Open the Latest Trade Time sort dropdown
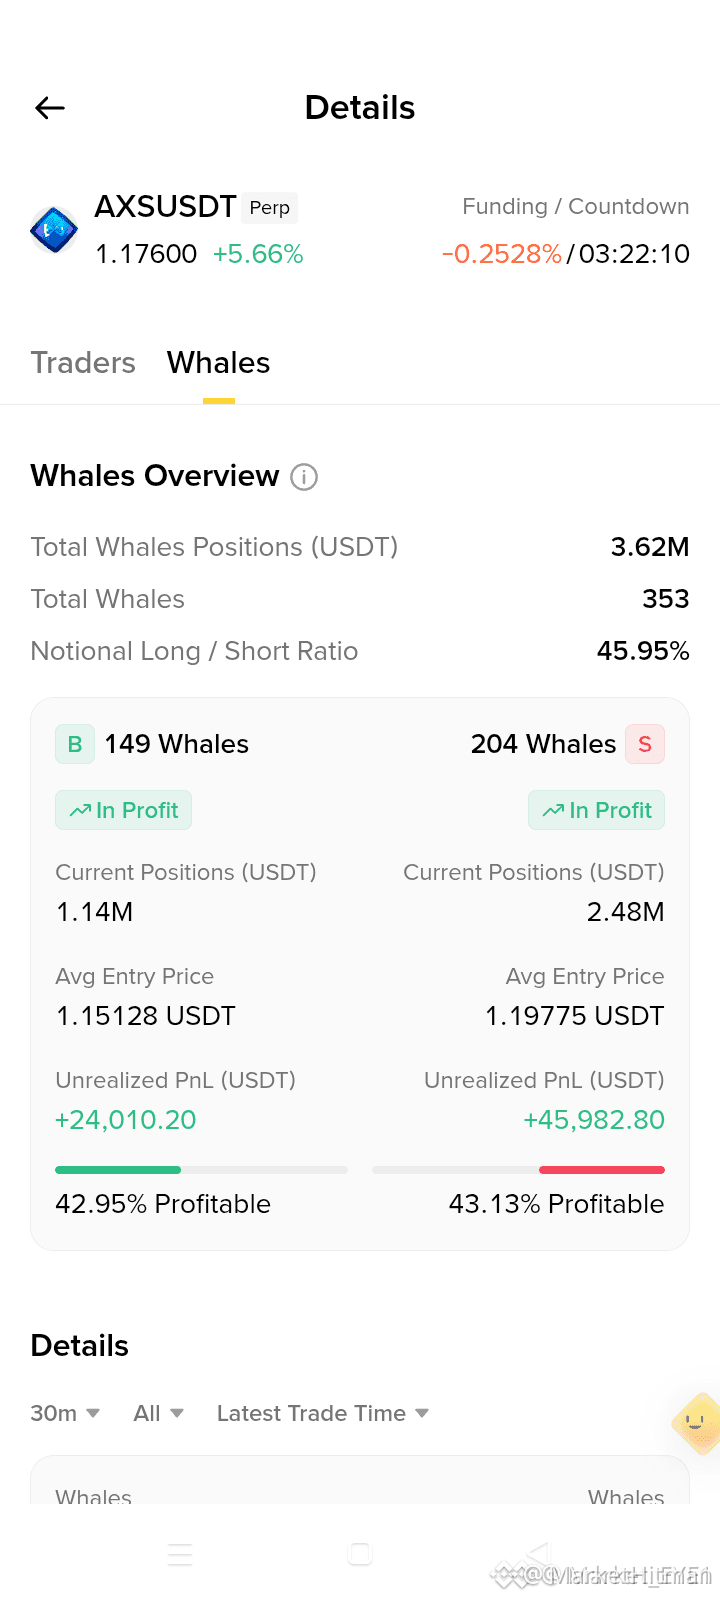Viewport: 720px width, 1600px height. (323, 1413)
